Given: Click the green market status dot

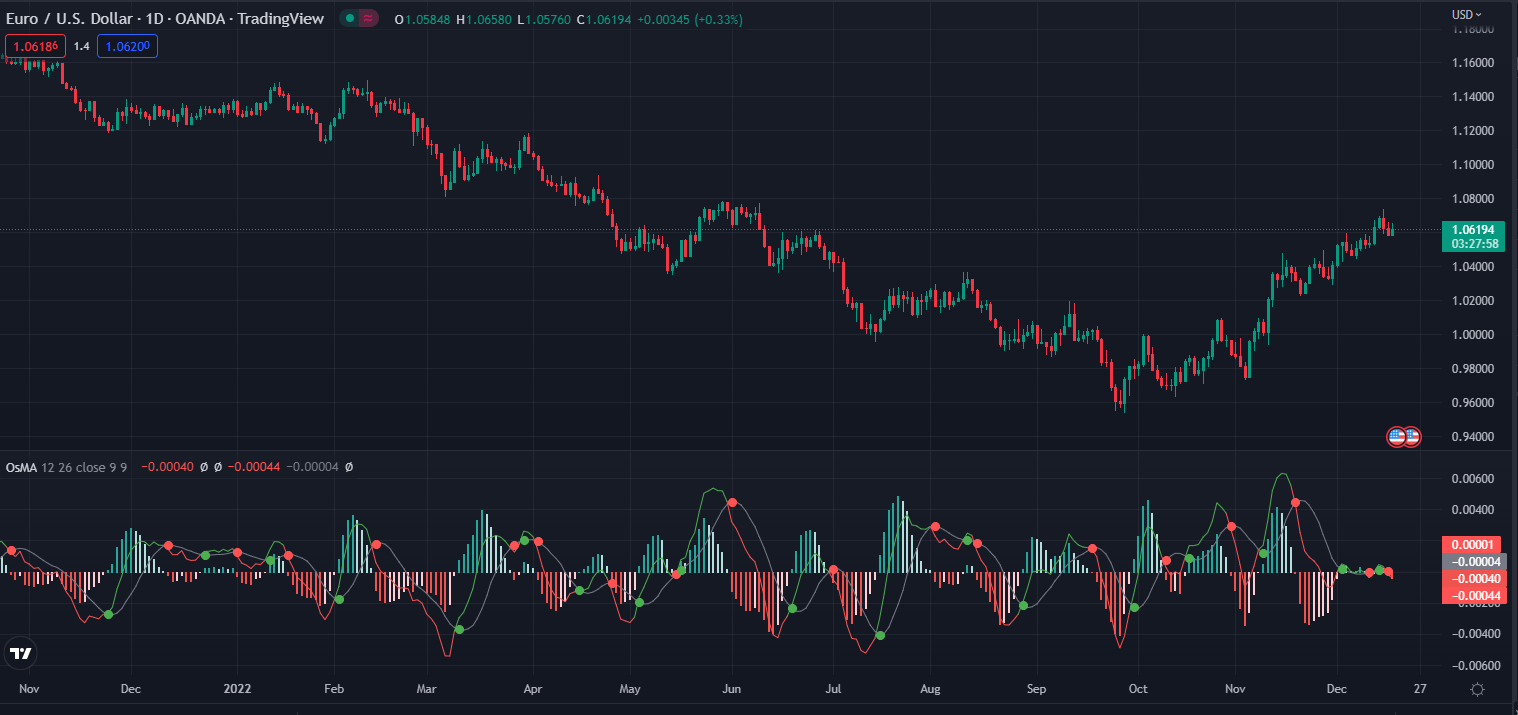Looking at the screenshot, I should coord(349,19).
